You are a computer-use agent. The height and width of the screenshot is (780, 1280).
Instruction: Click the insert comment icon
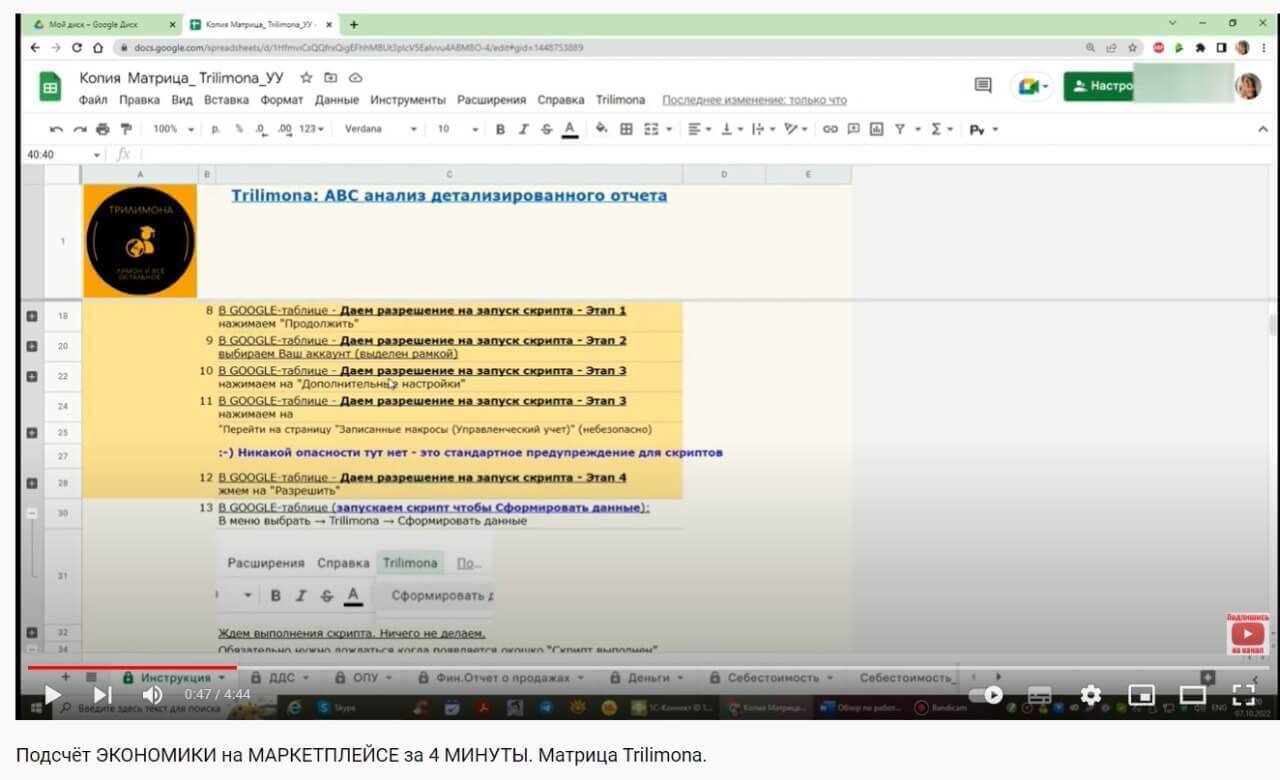(x=854, y=129)
